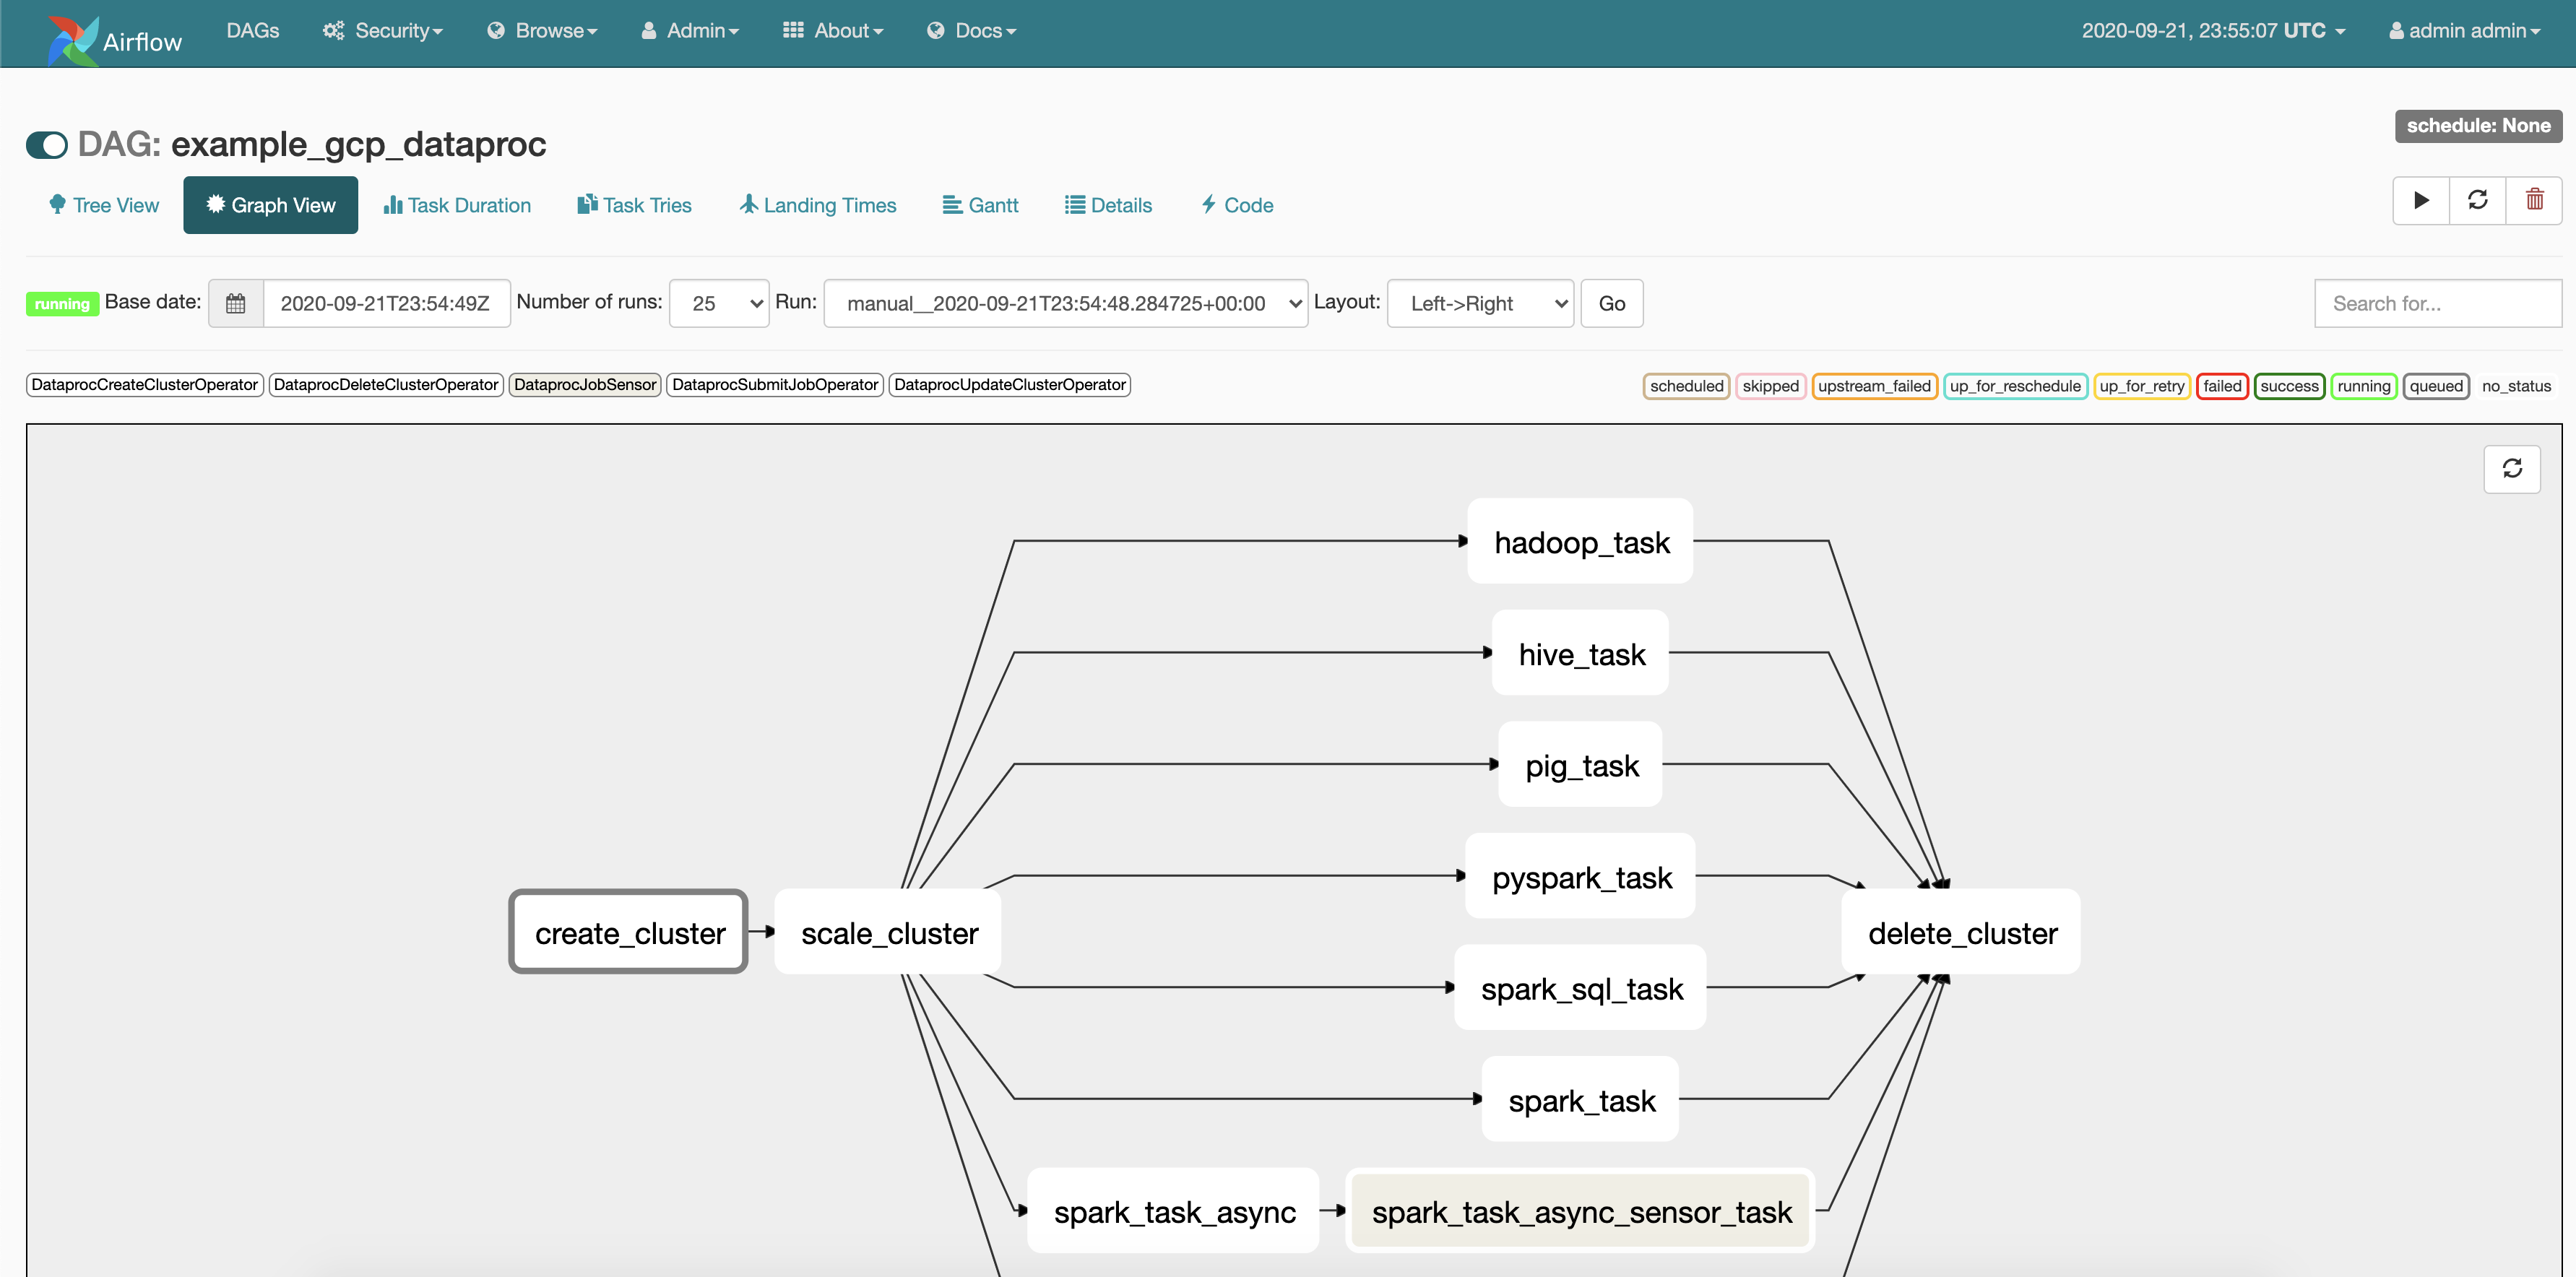Toggle the success status legend filter
Image resolution: width=2576 pixels, height=1277 pixels.
pyautogui.click(x=2289, y=386)
